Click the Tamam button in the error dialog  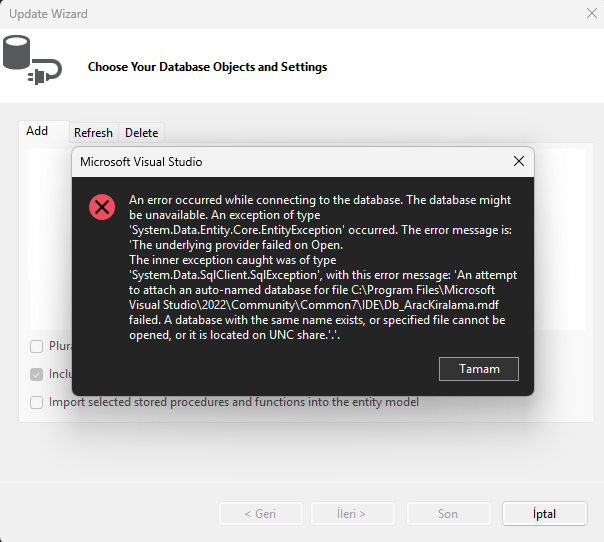[x=478, y=369]
